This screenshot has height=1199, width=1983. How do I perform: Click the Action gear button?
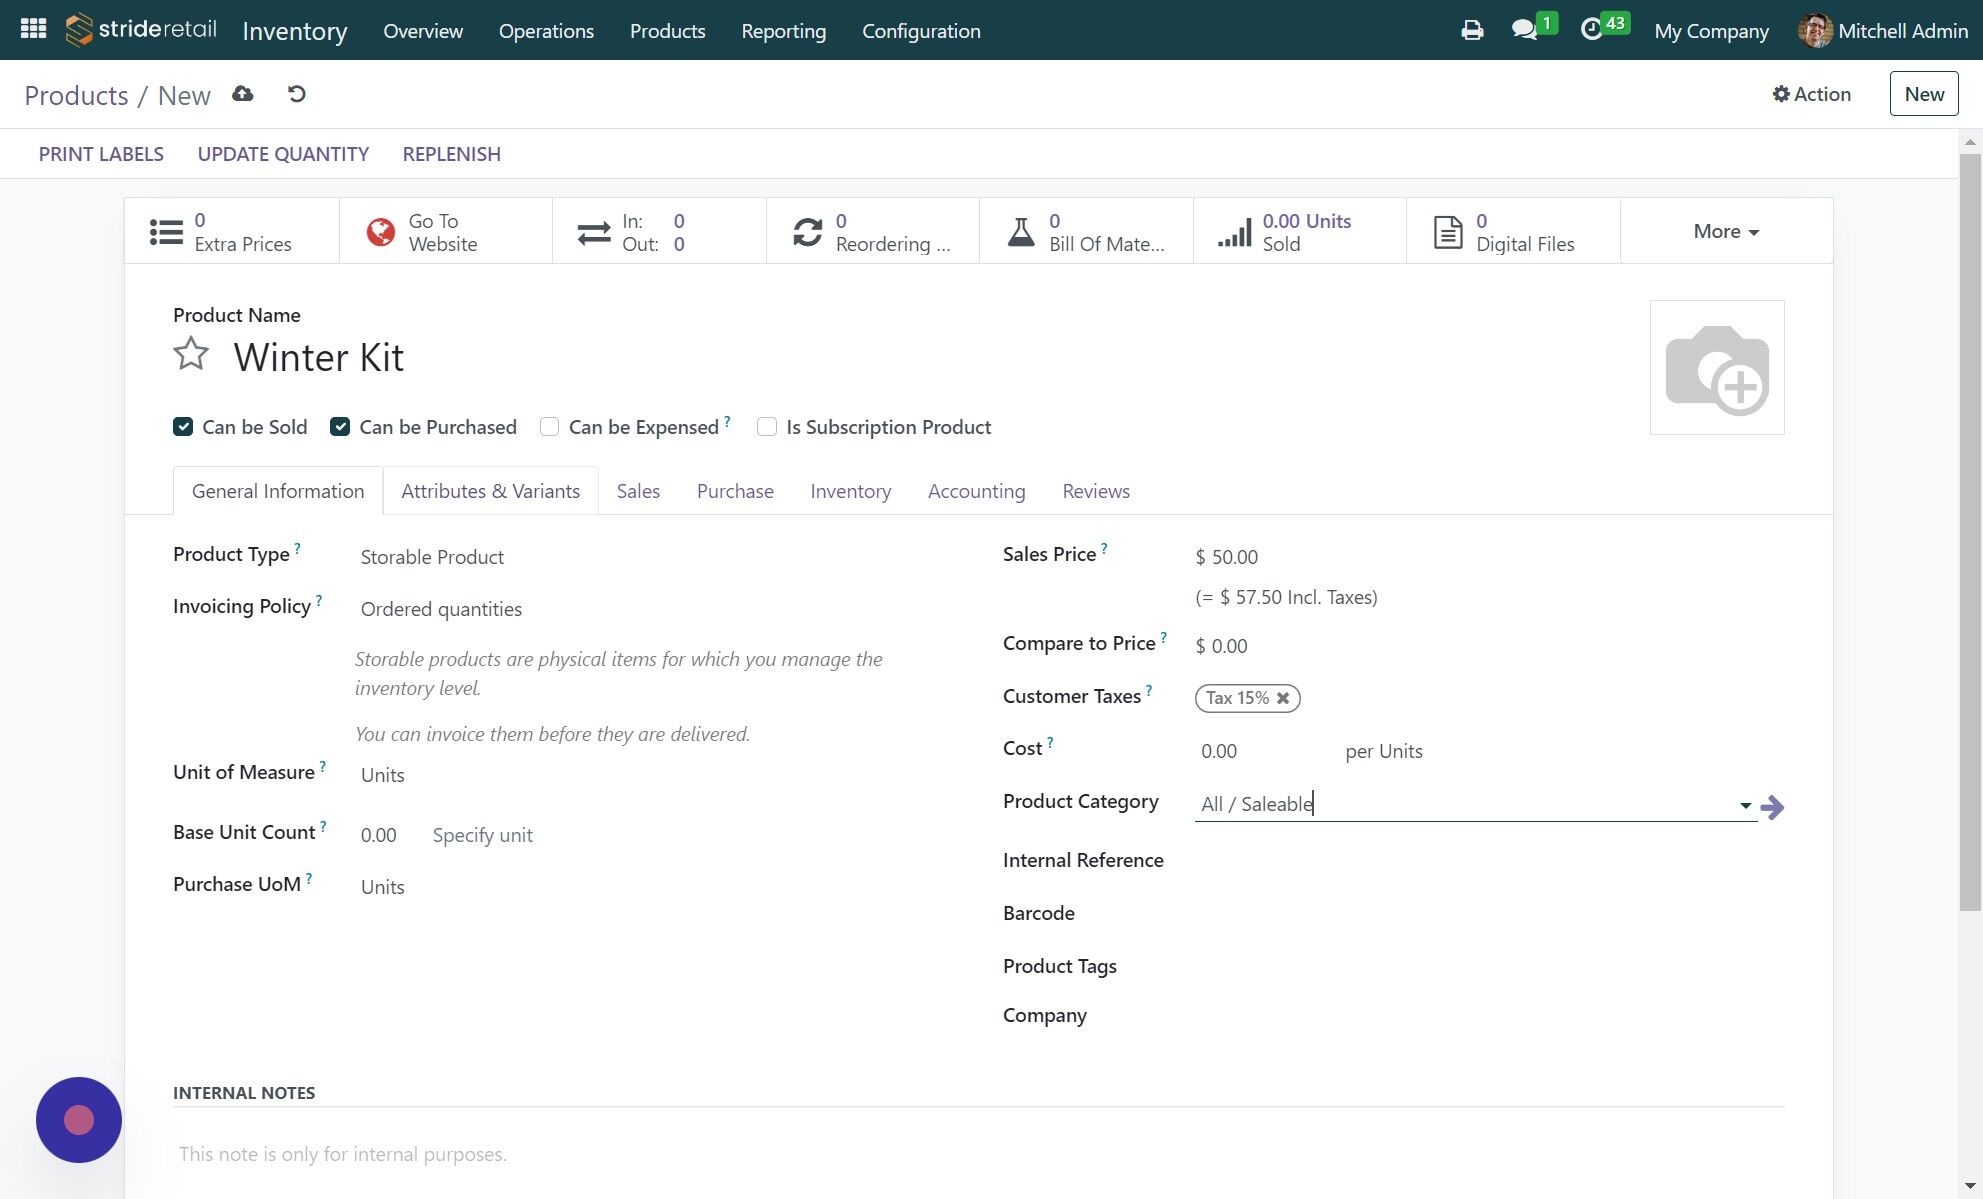coord(1811,94)
